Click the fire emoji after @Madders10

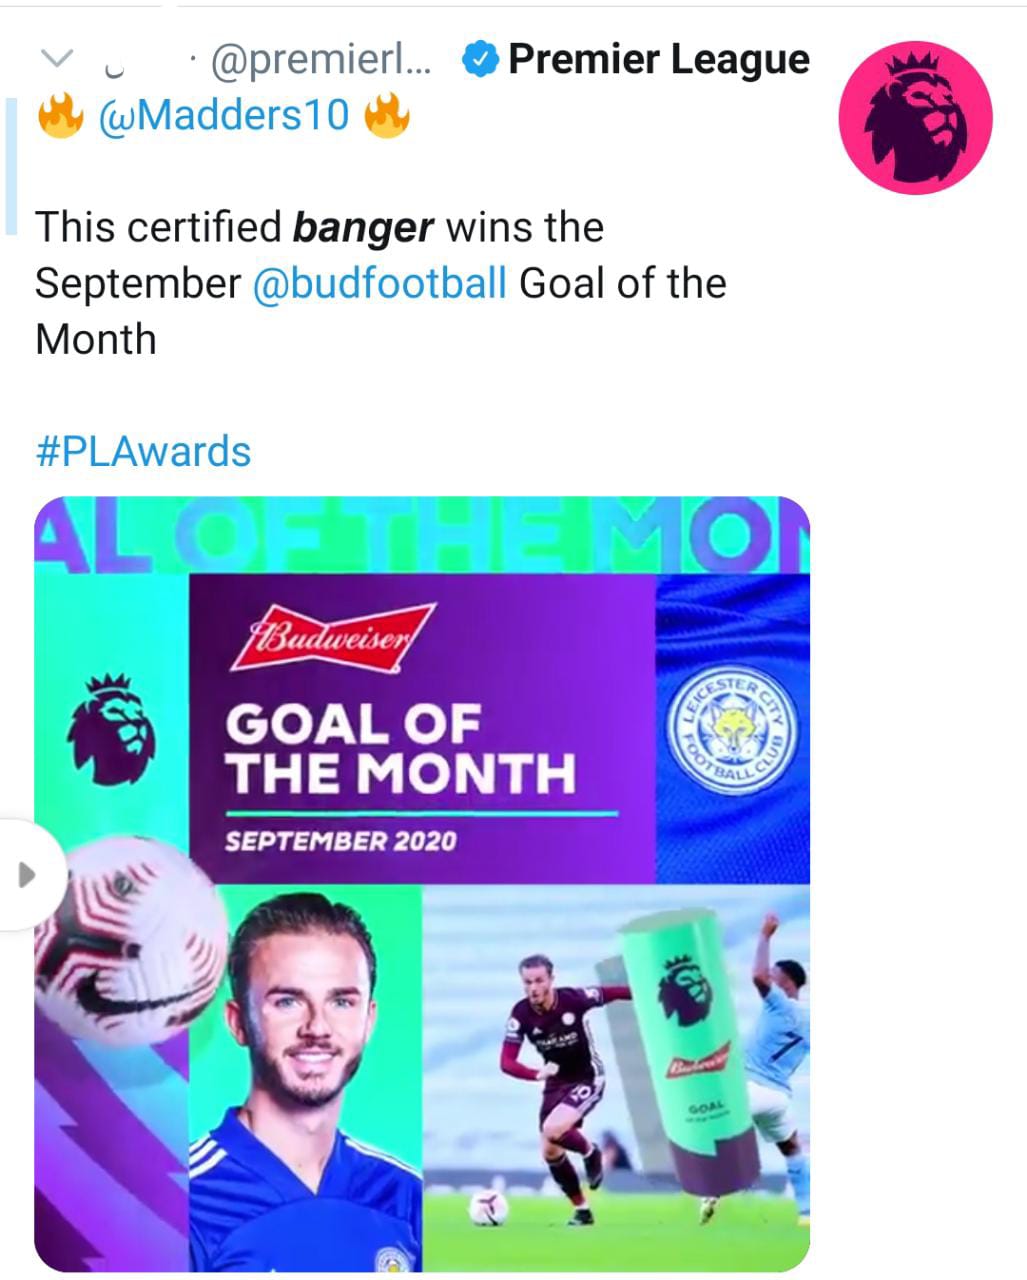[386, 116]
